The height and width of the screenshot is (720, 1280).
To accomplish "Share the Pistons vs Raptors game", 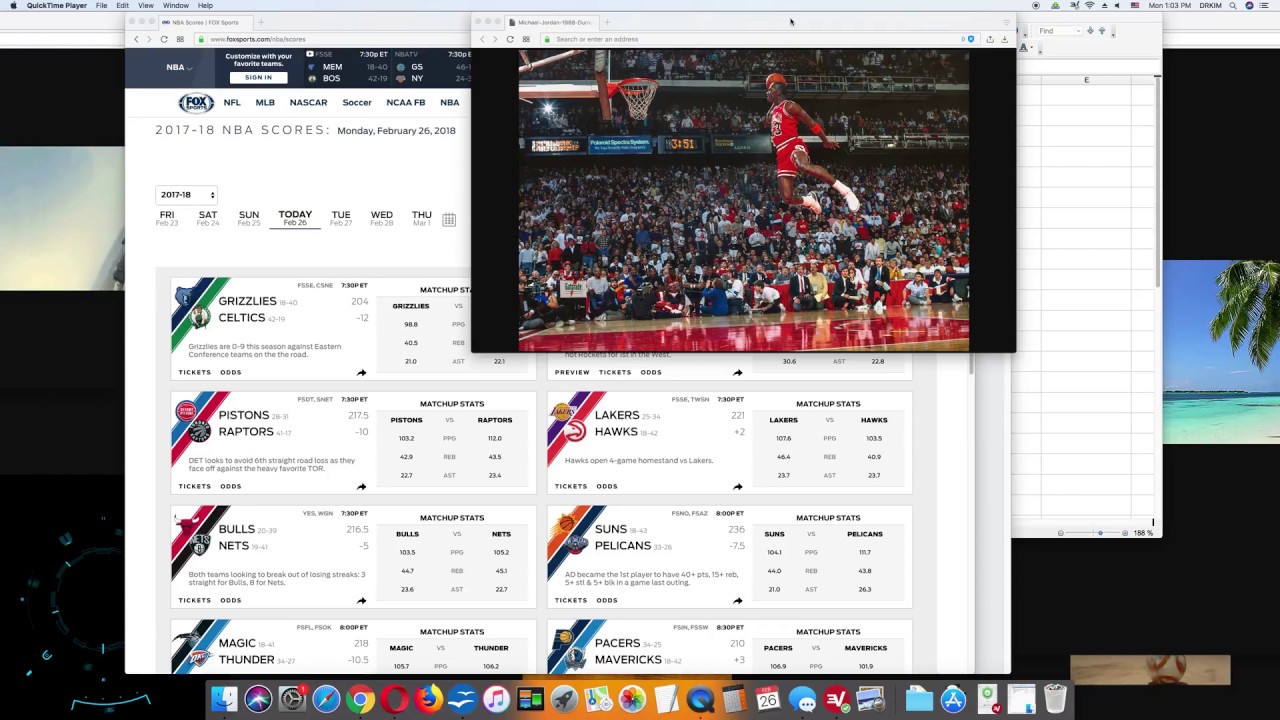I will point(361,486).
